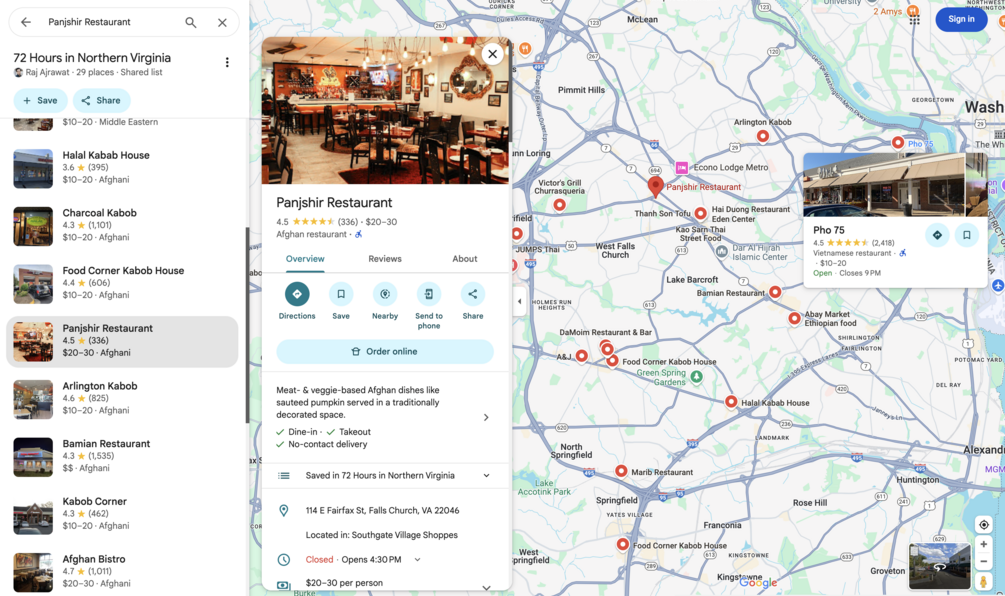Click Hai Duong Restaurant map pin
This screenshot has width=1005, height=596.
[701, 213]
